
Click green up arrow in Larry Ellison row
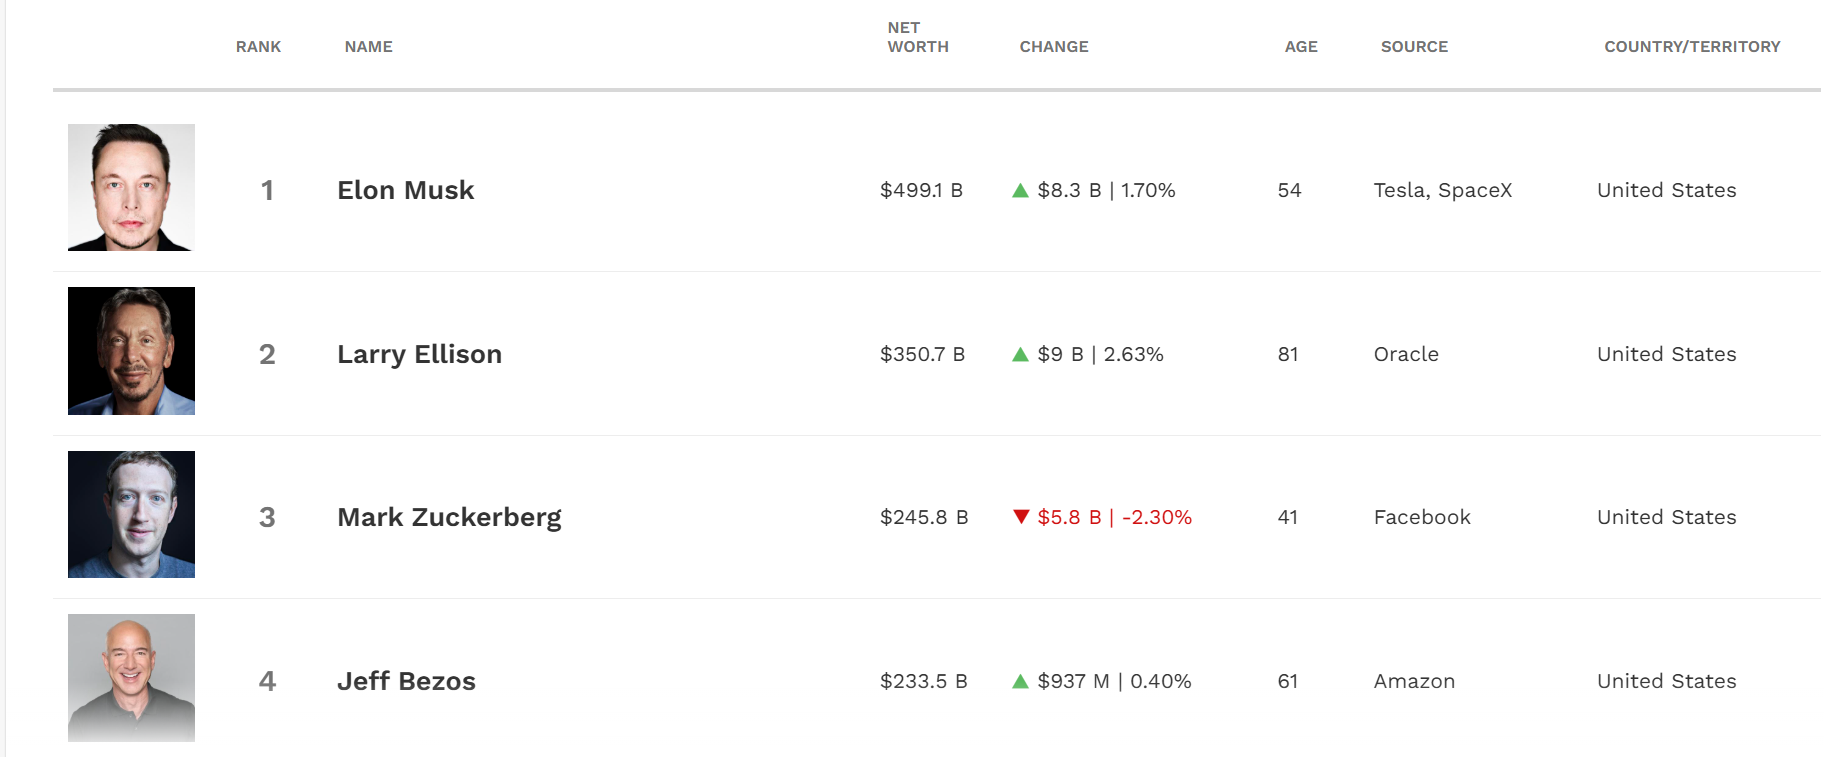(1020, 354)
